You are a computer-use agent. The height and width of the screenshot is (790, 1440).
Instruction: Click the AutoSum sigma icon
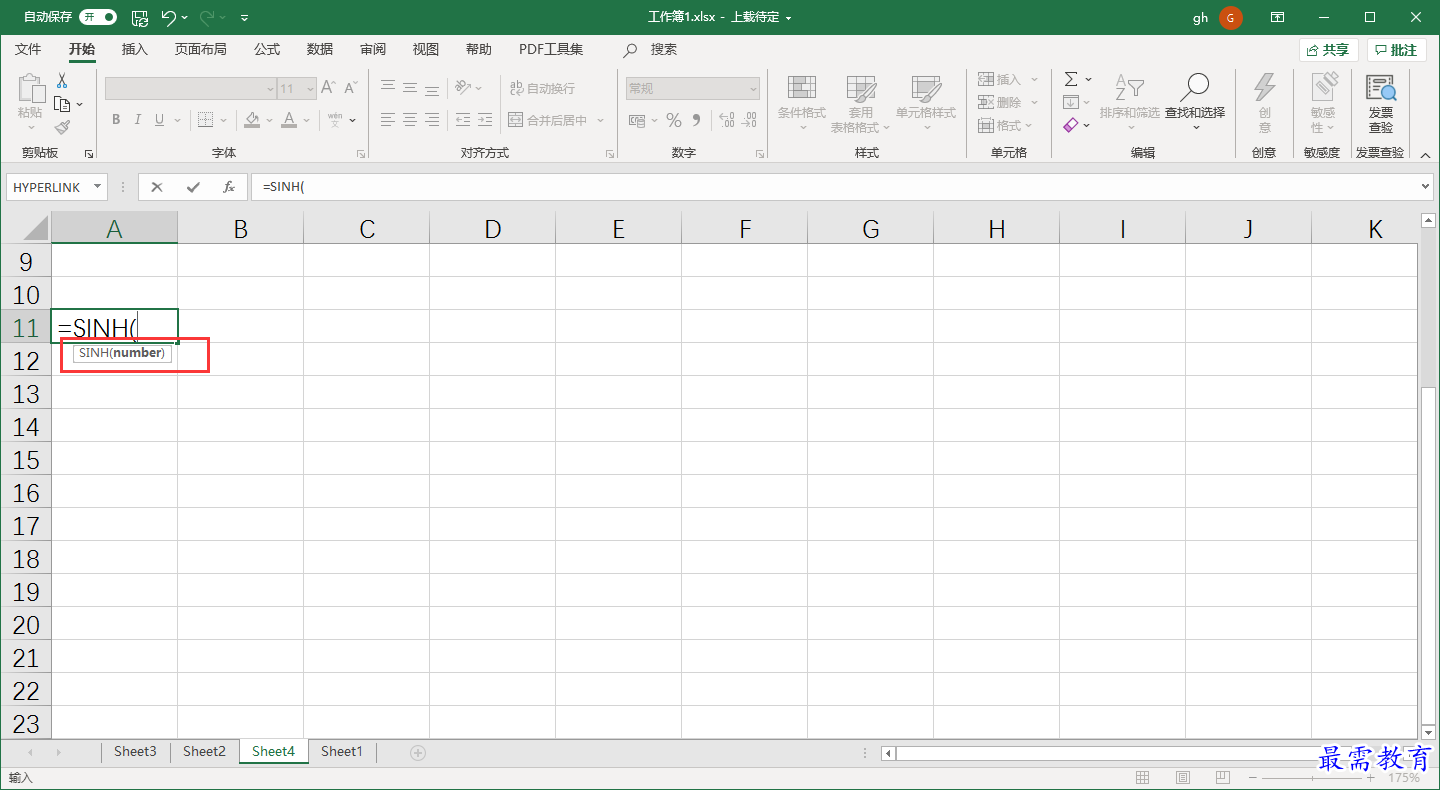1071,79
